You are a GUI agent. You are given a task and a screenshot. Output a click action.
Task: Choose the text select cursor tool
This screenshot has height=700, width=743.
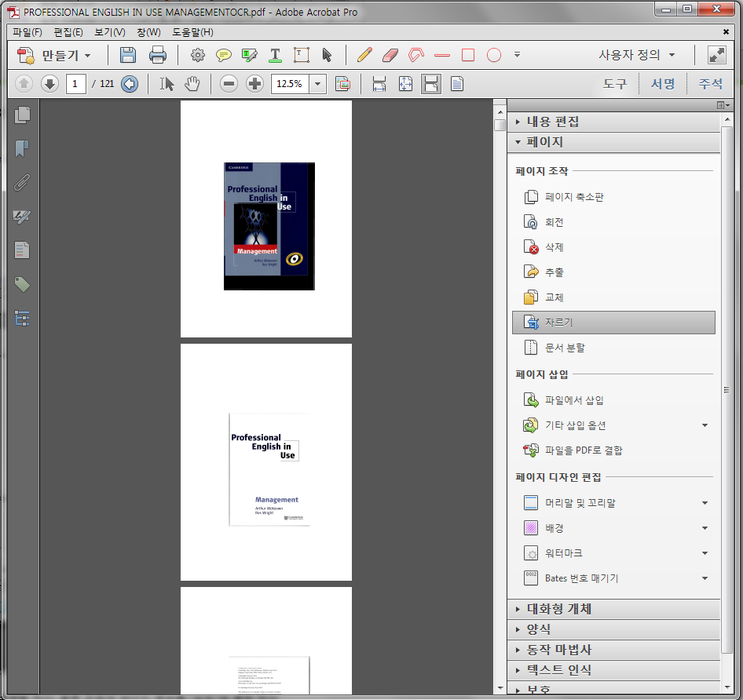click(x=166, y=84)
